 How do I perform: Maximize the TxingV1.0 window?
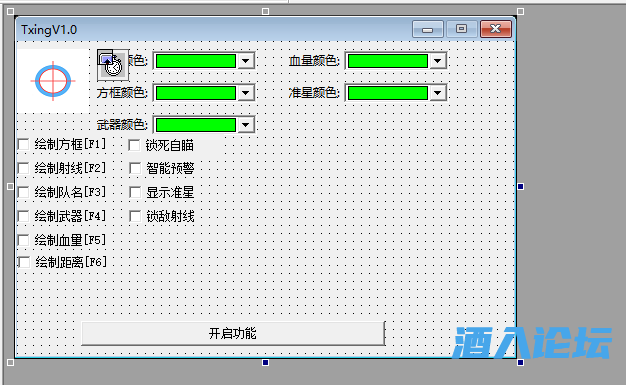click(x=462, y=29)
